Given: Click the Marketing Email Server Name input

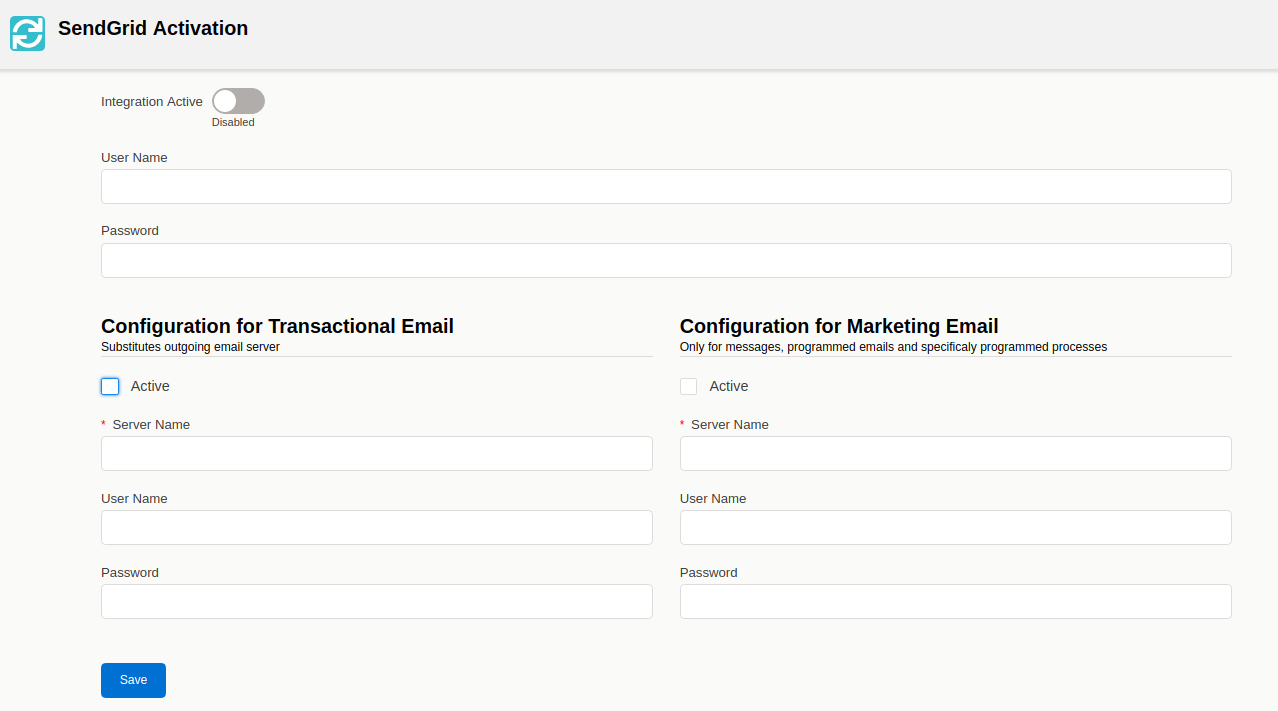Looking at the screenshot, I should pos(955,454).
